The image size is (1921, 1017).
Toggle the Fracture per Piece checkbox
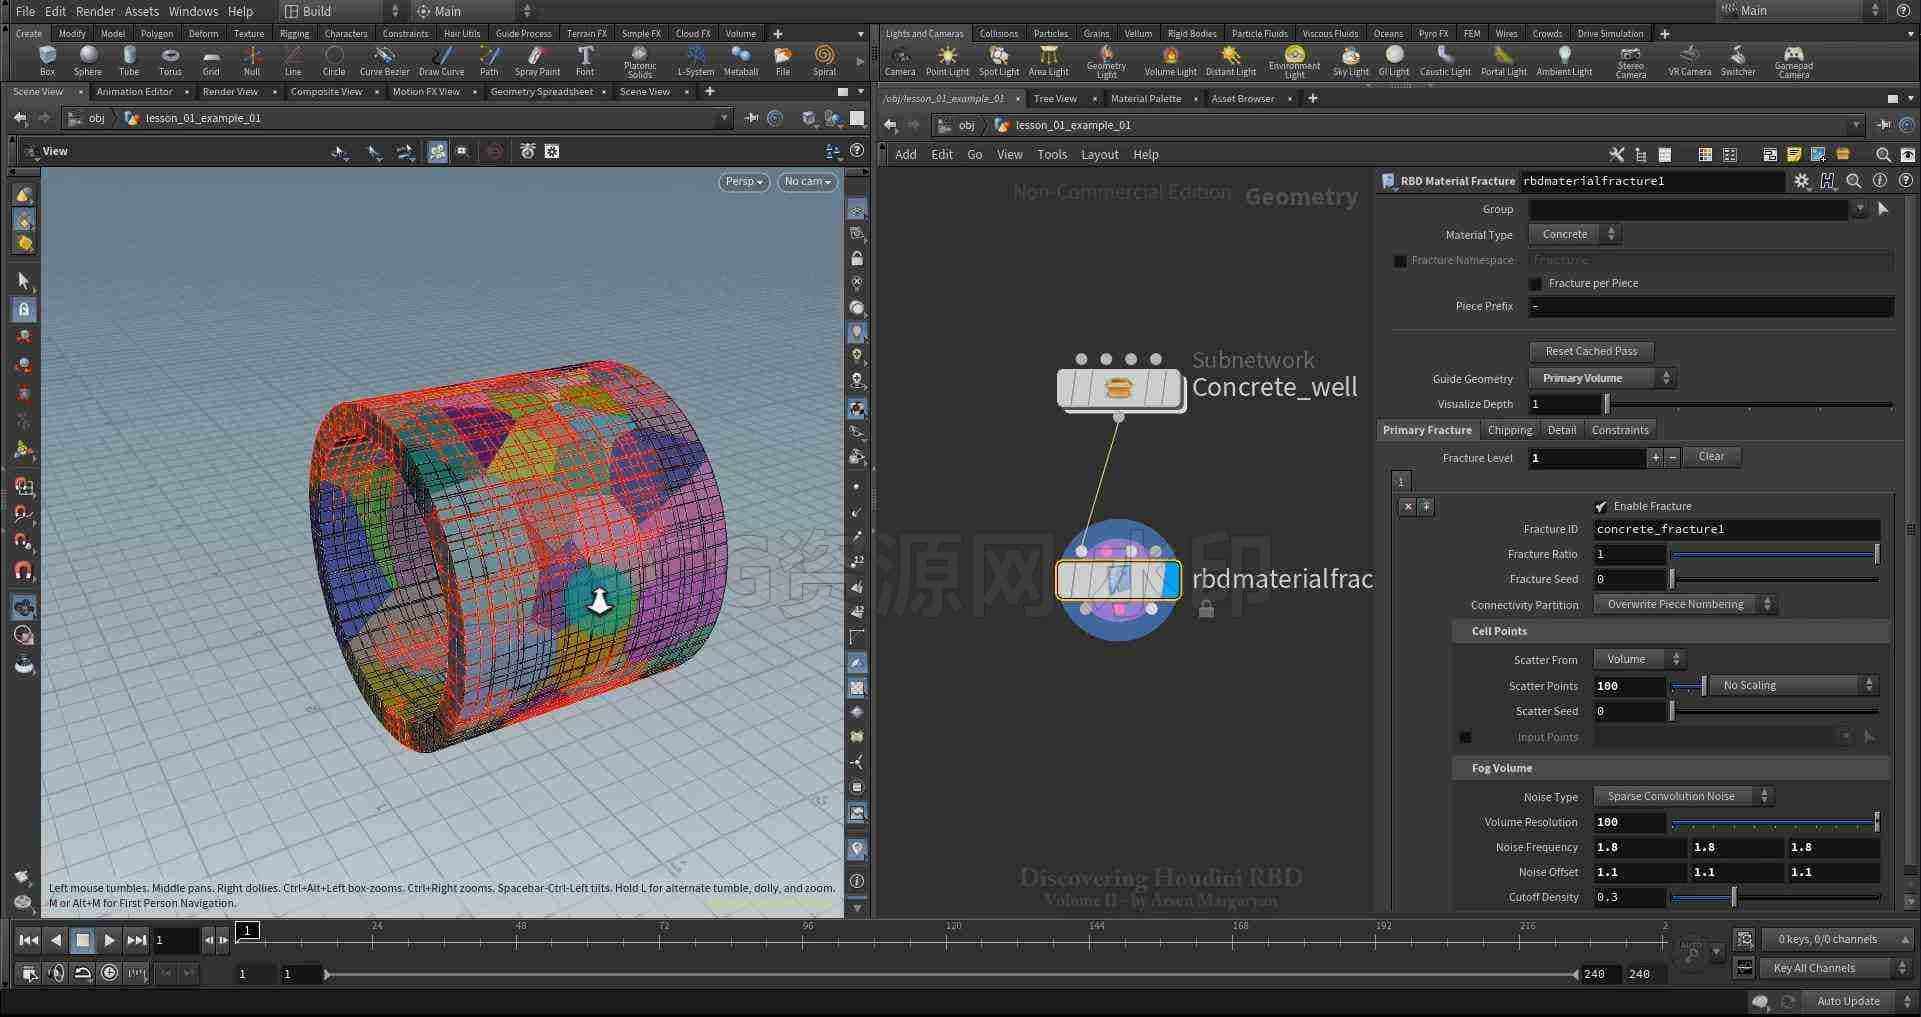(1536, 284)
